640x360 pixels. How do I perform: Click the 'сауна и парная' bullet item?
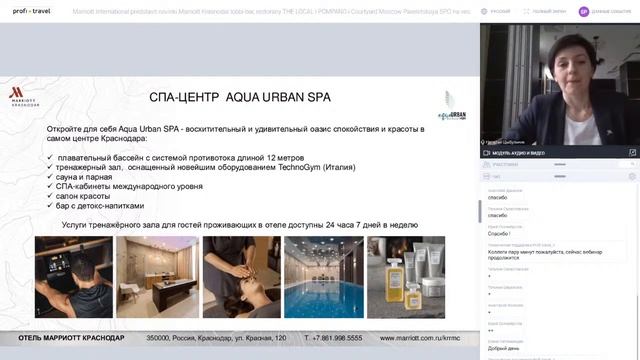click(84, 177)
